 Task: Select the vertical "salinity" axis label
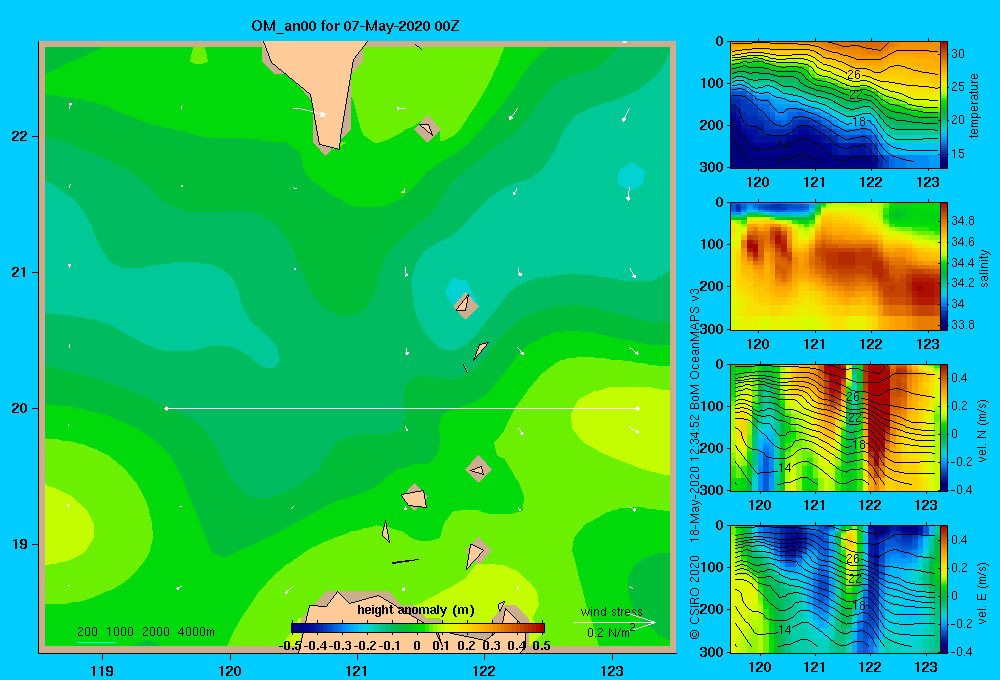[984, 268]
